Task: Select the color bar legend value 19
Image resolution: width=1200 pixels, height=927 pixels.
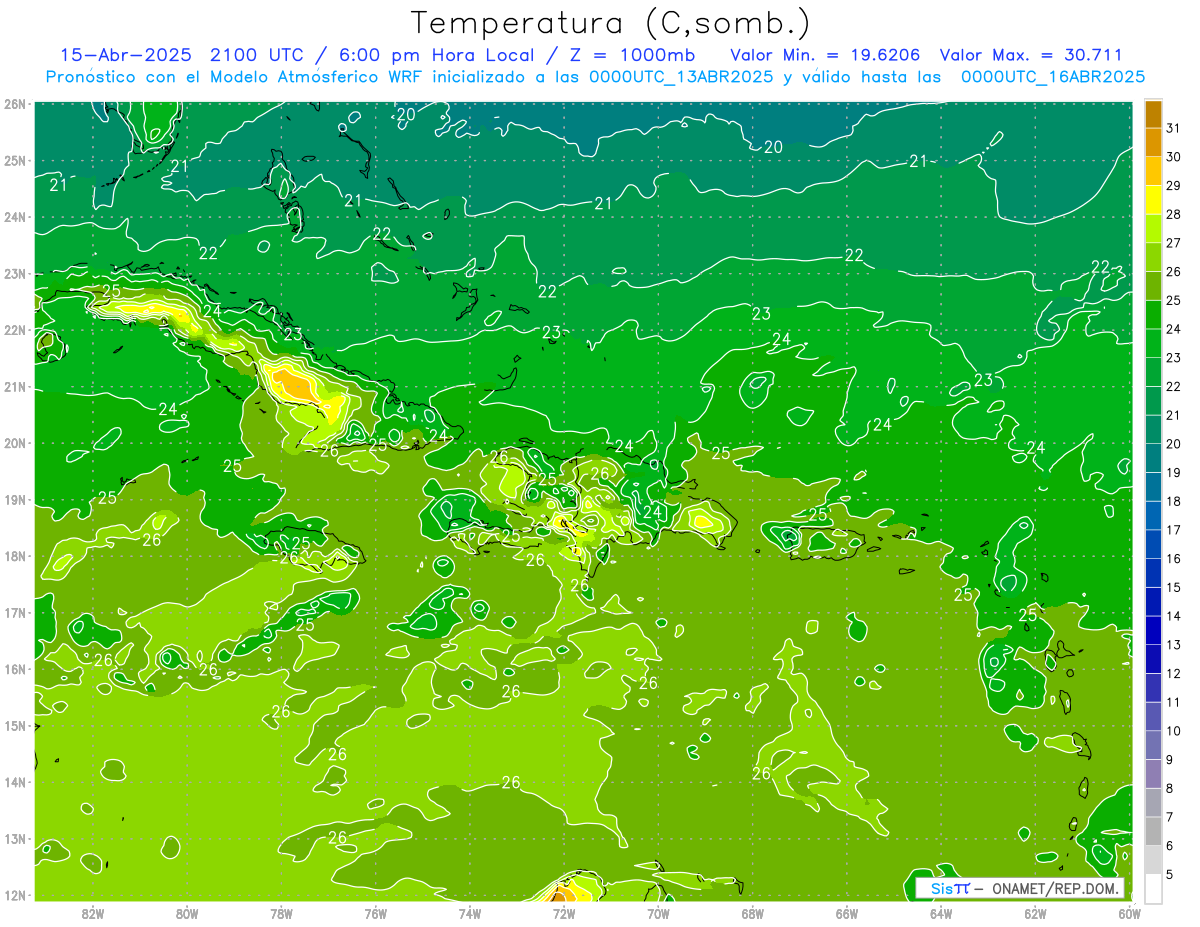Action: 1174,472
